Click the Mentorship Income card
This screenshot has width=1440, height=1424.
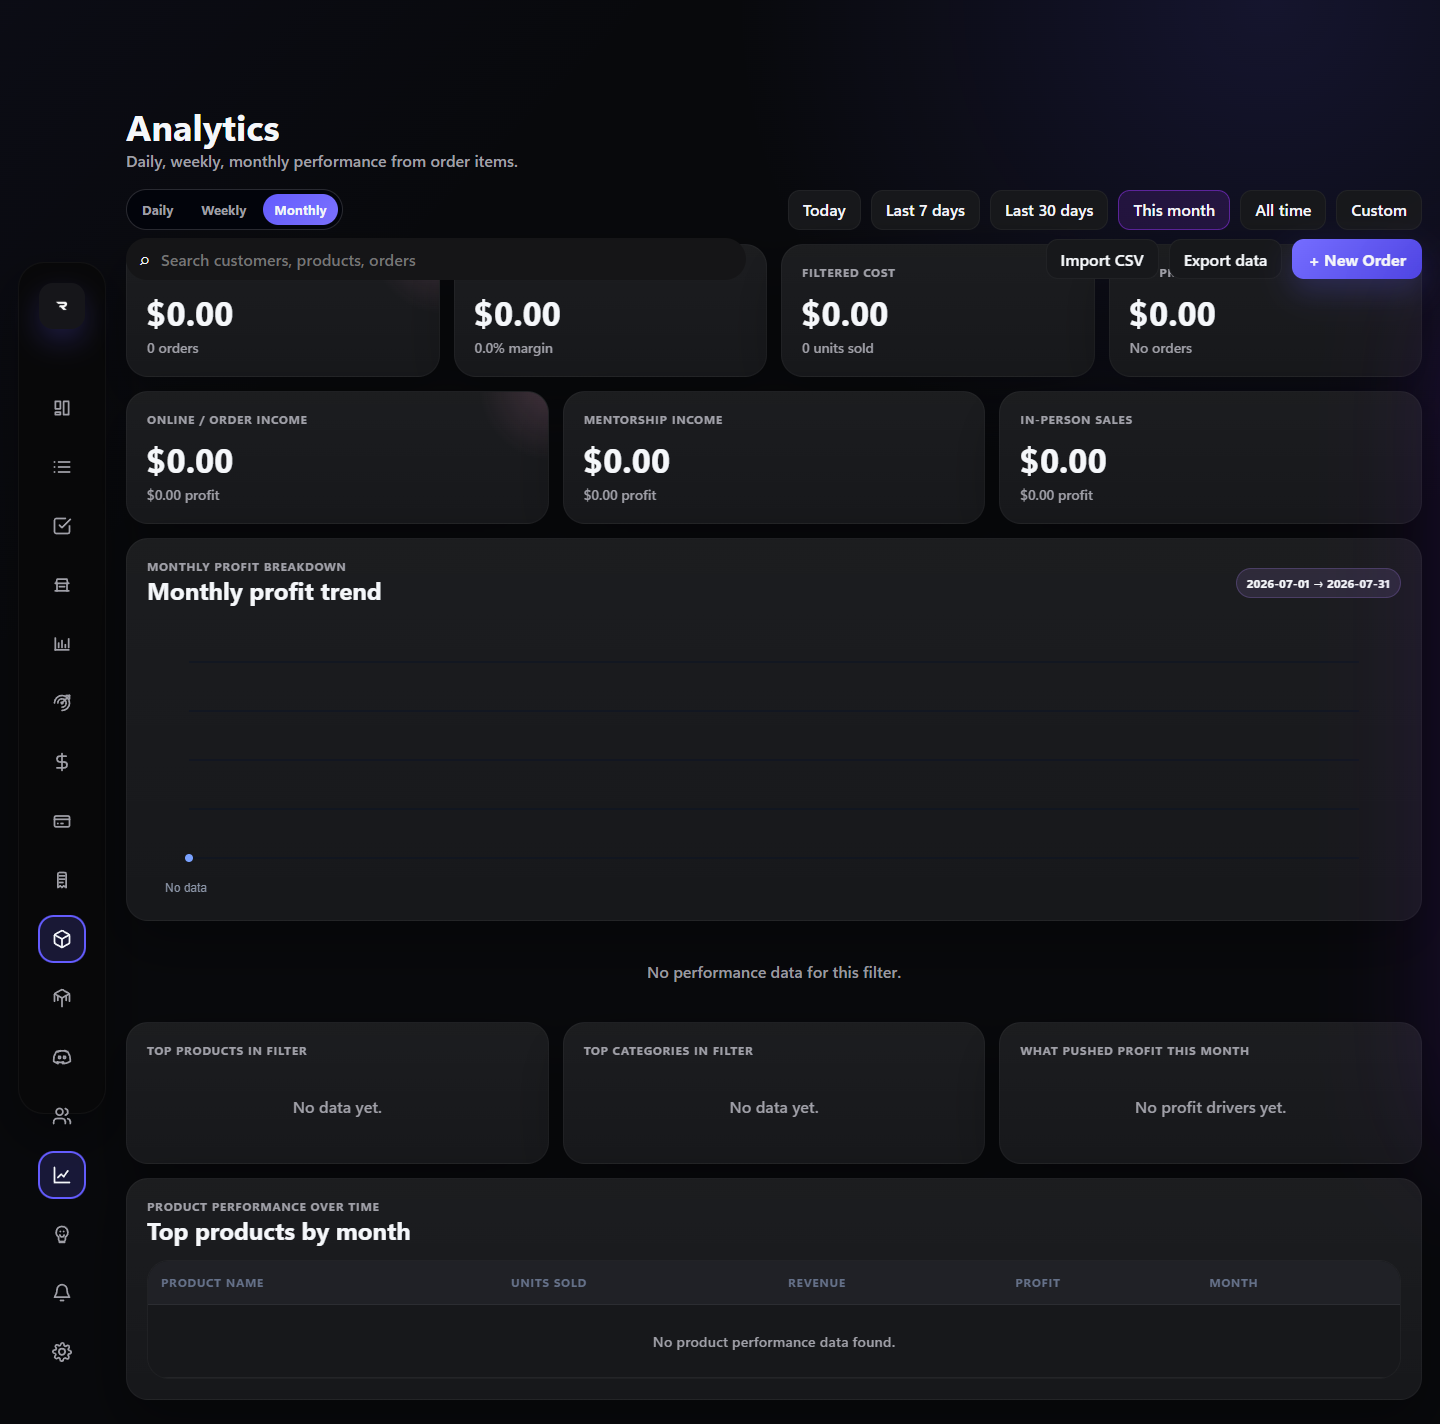(x=774, y=458)
